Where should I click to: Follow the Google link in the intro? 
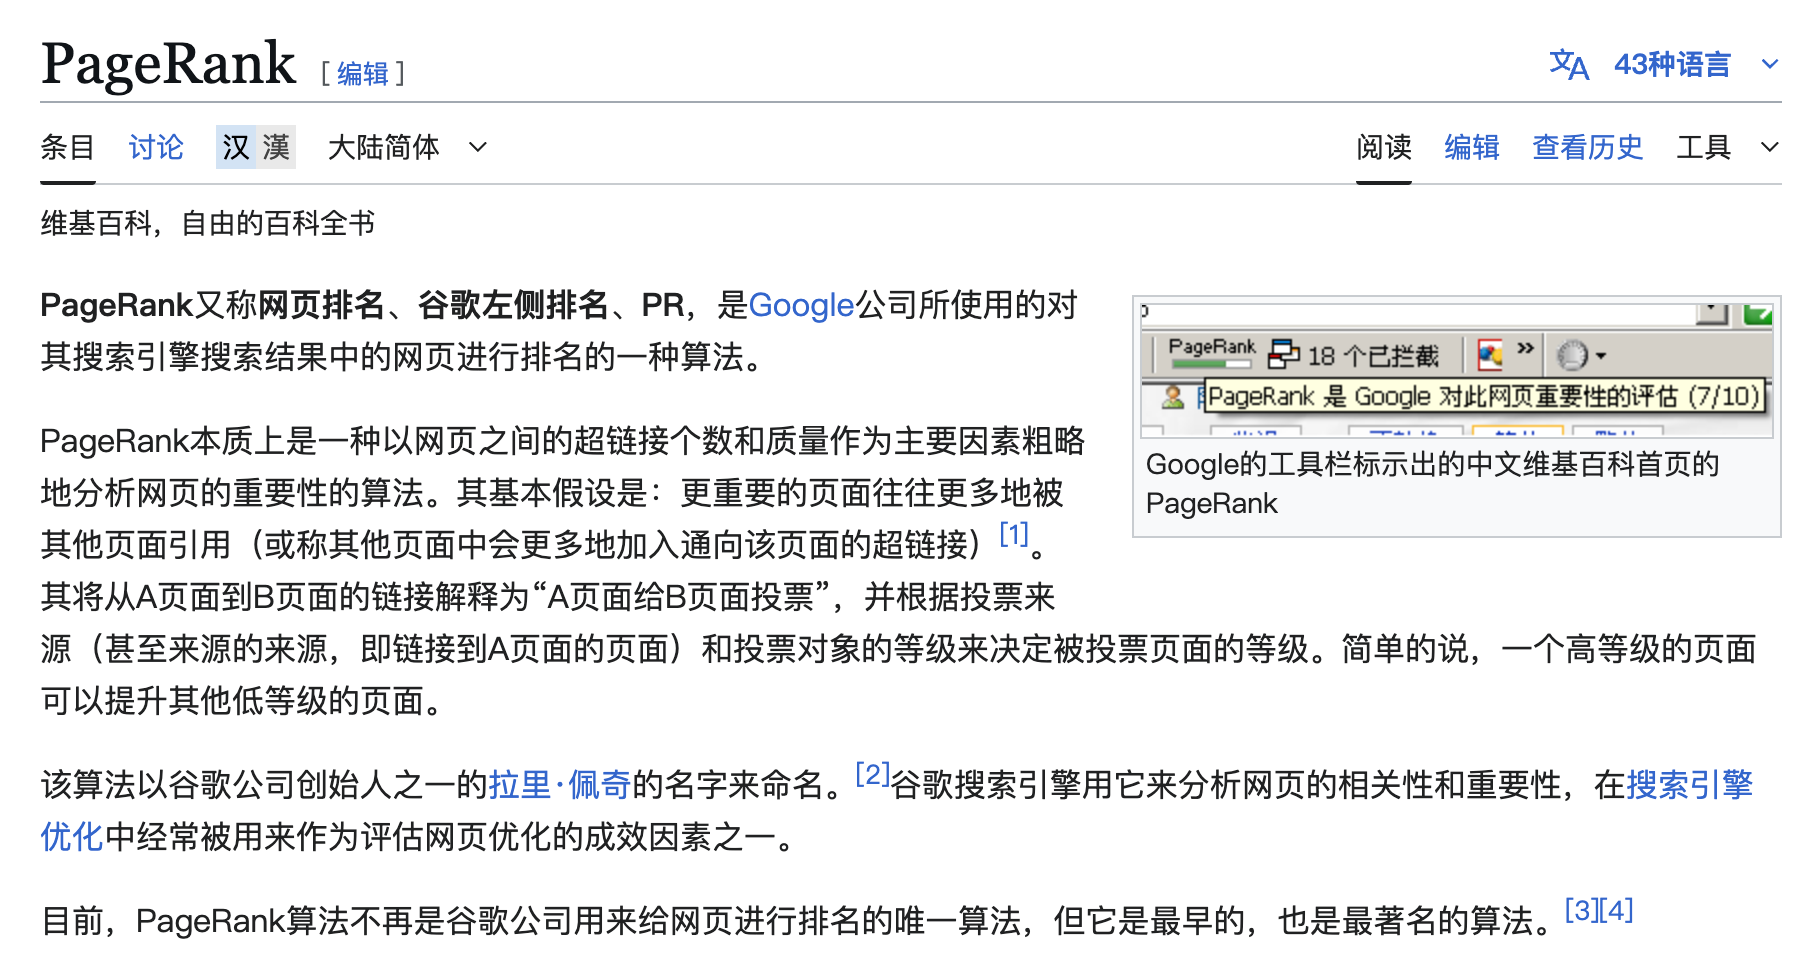[x=801, y=305]
